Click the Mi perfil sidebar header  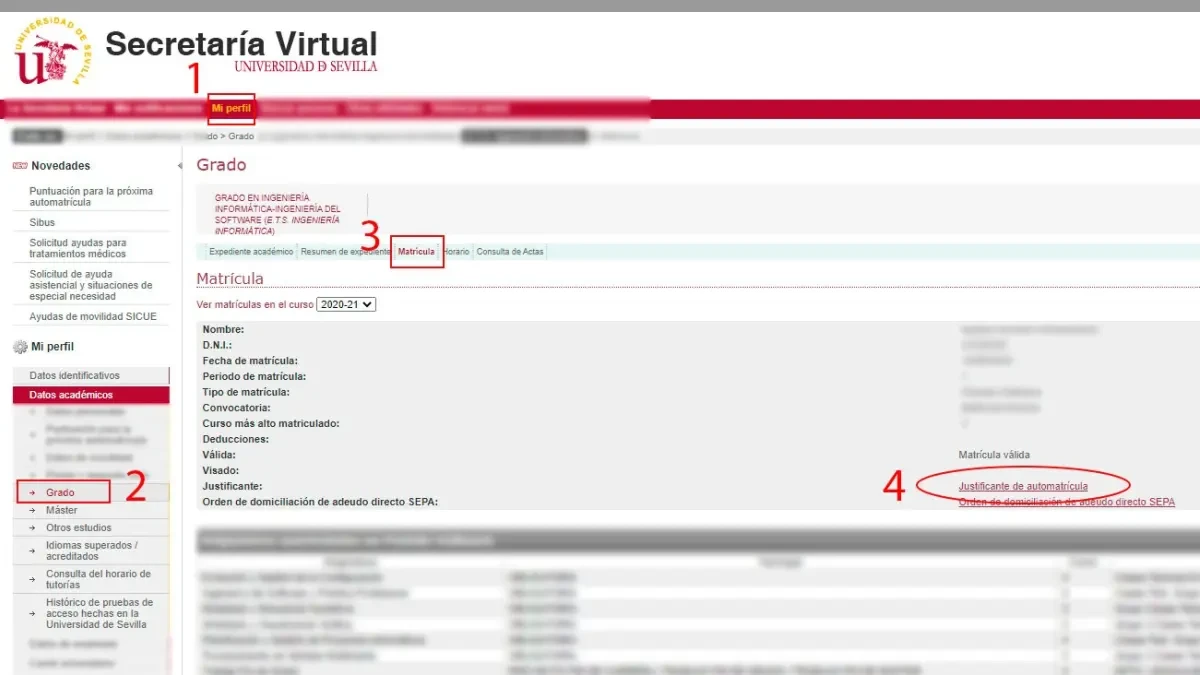[x=52, y=347]
